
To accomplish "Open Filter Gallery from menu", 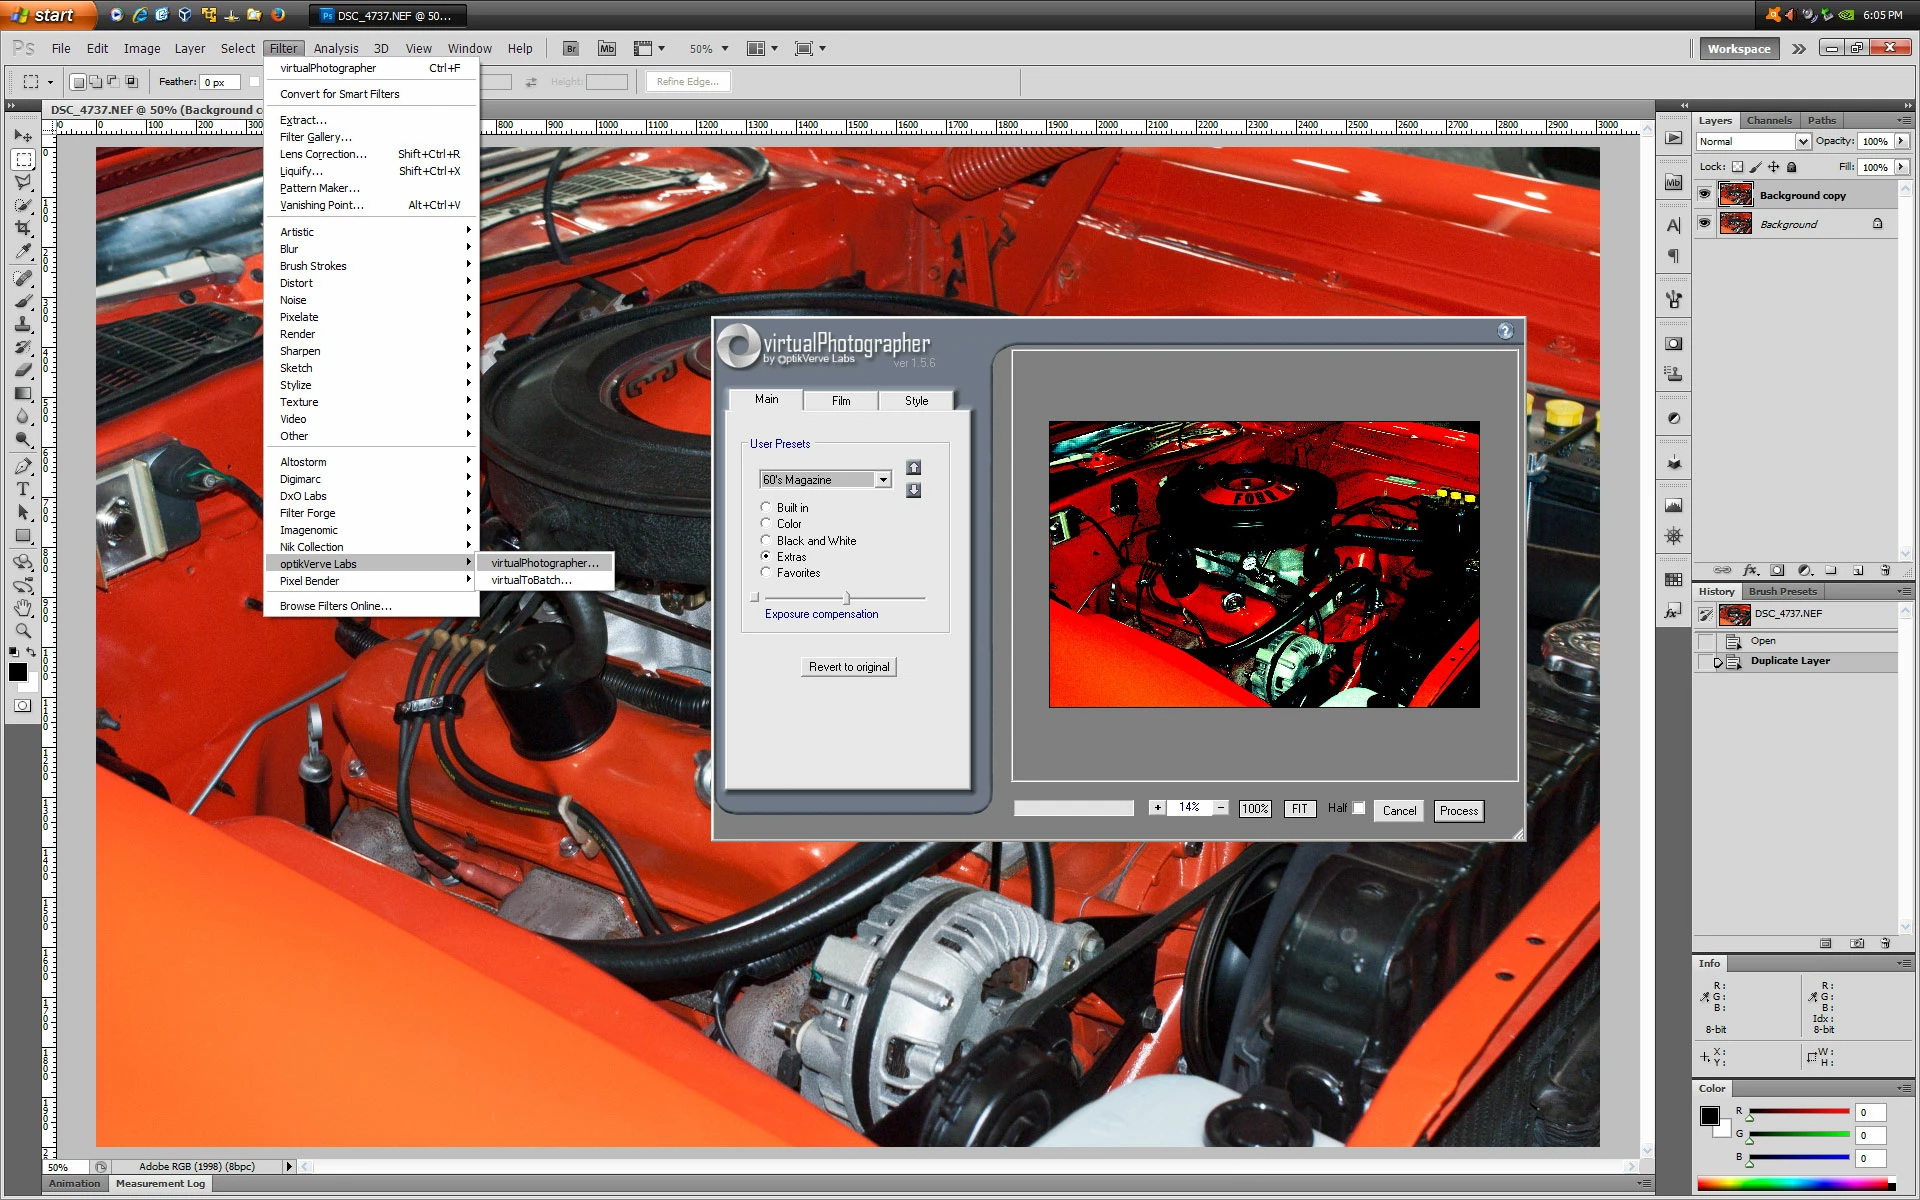I will (315, 137).
